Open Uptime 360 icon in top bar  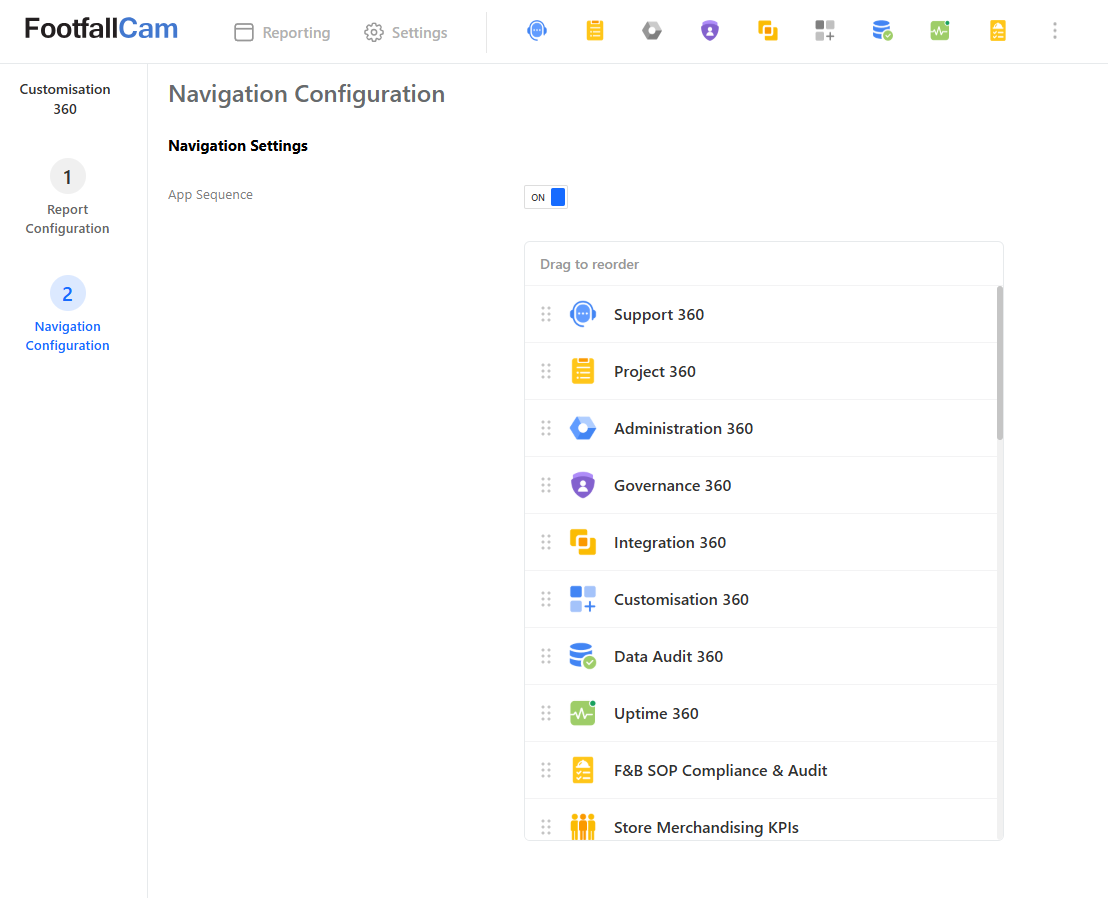click(x=940, y=30)
